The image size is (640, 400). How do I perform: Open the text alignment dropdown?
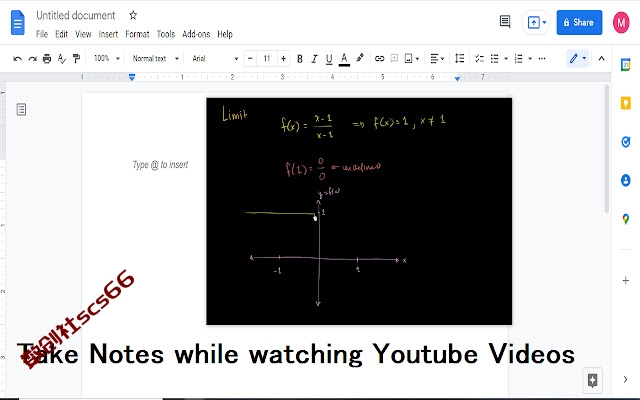(x=437, y=59)
